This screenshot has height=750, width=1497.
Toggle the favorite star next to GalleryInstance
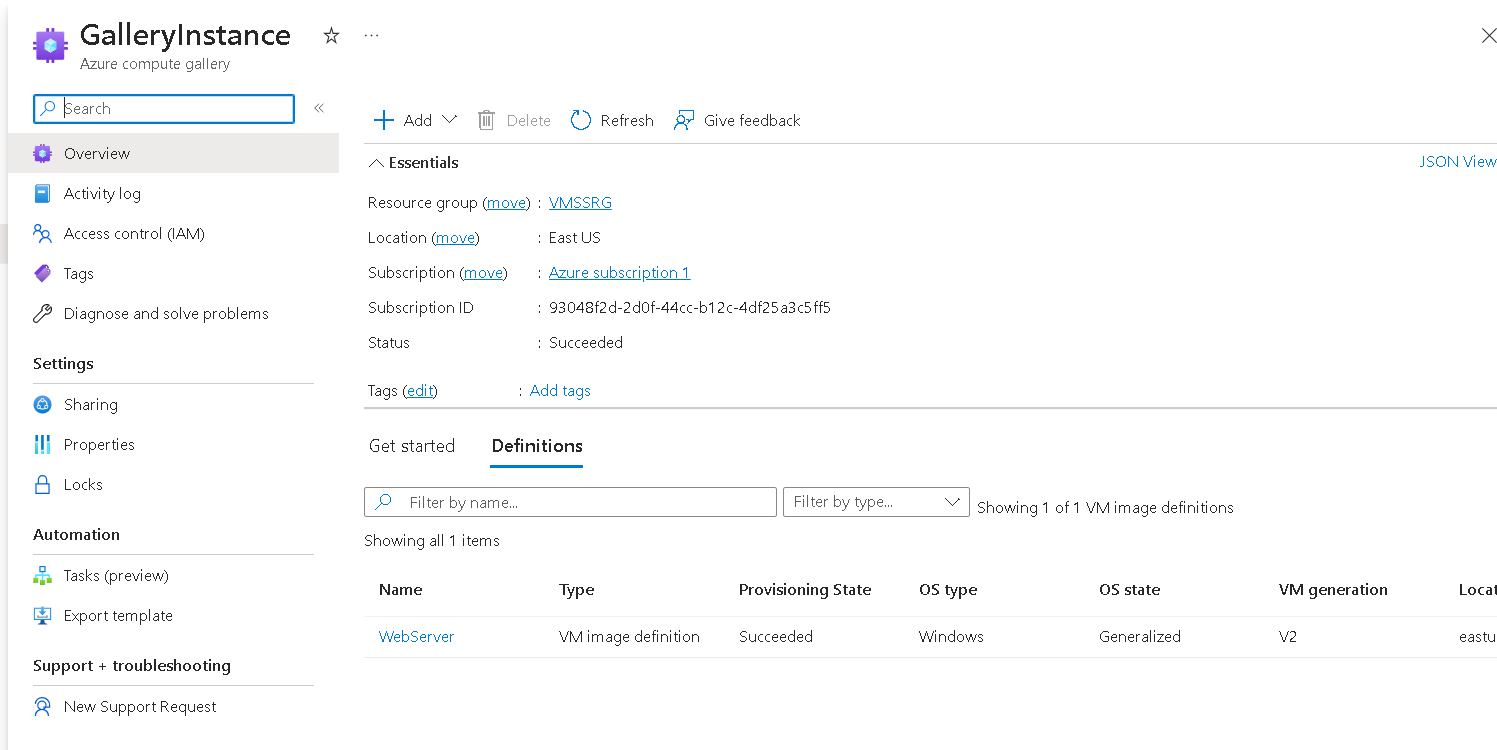tap(330, 36)
